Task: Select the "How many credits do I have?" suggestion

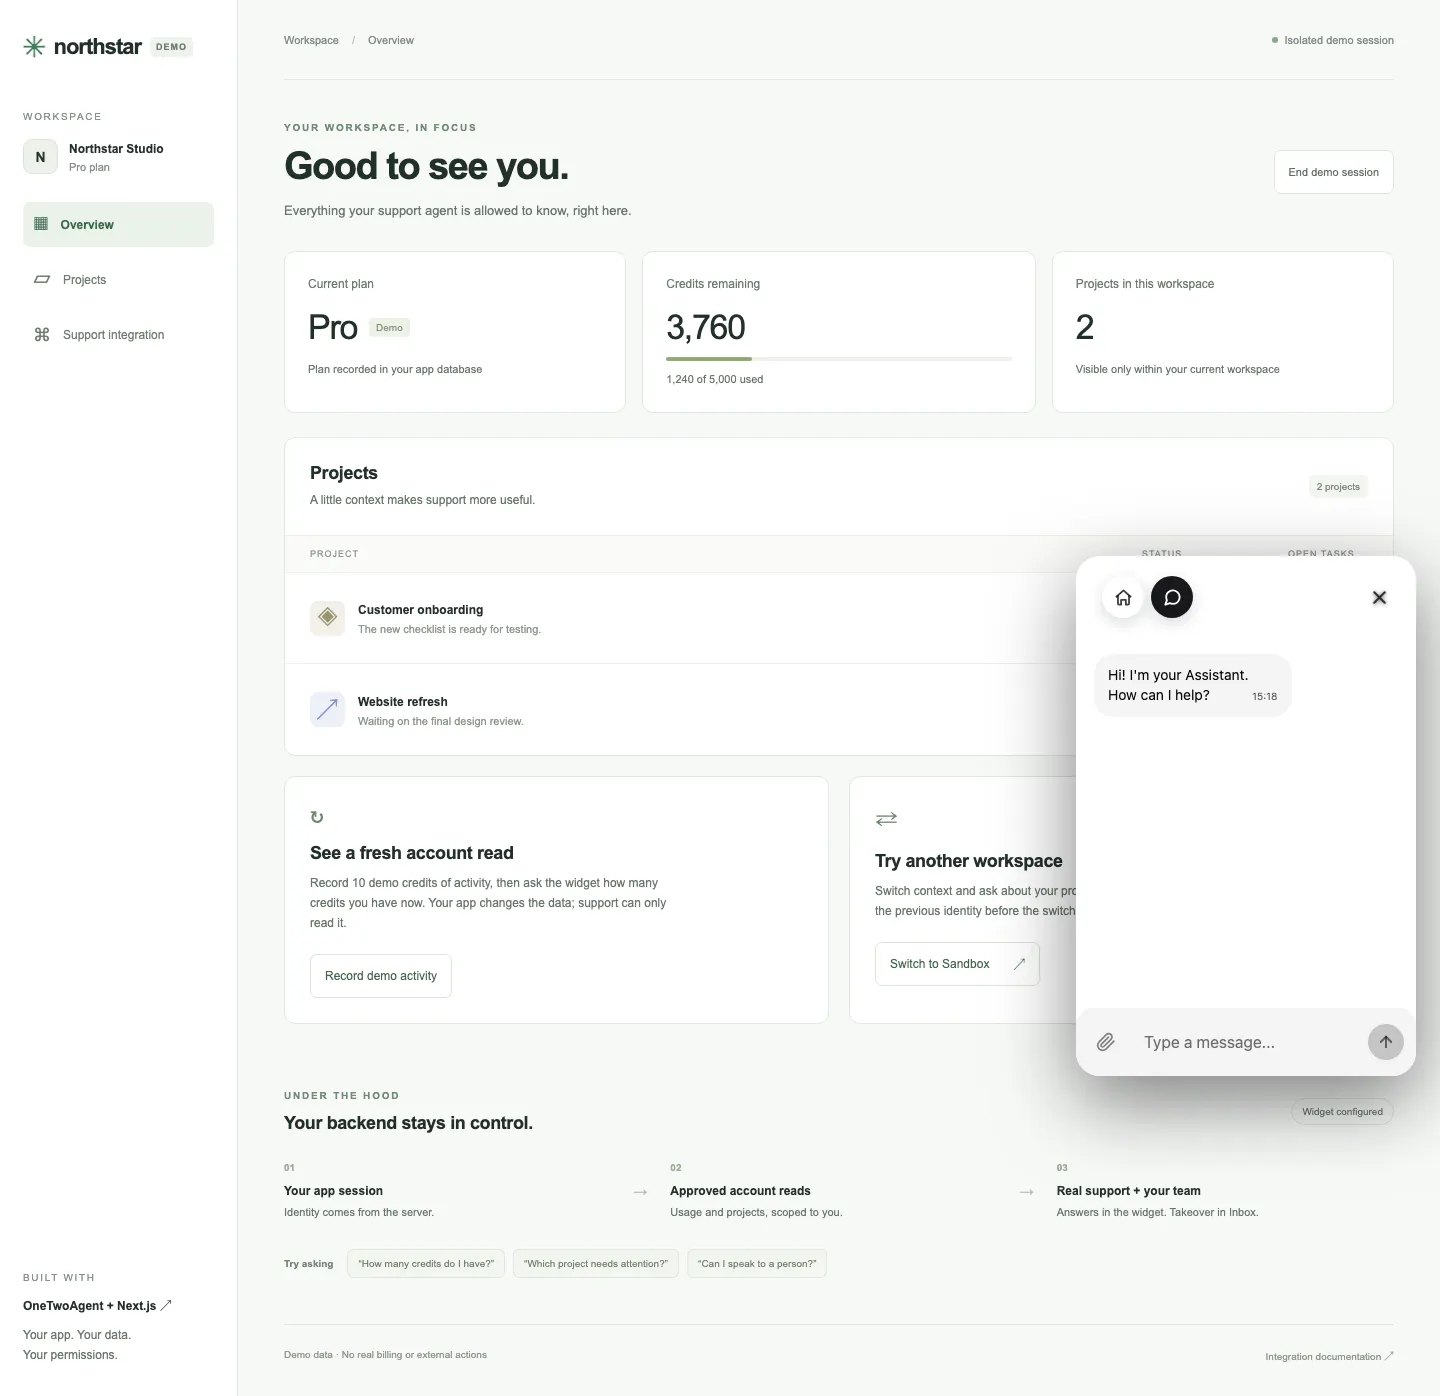Action: click(426, 1264)
